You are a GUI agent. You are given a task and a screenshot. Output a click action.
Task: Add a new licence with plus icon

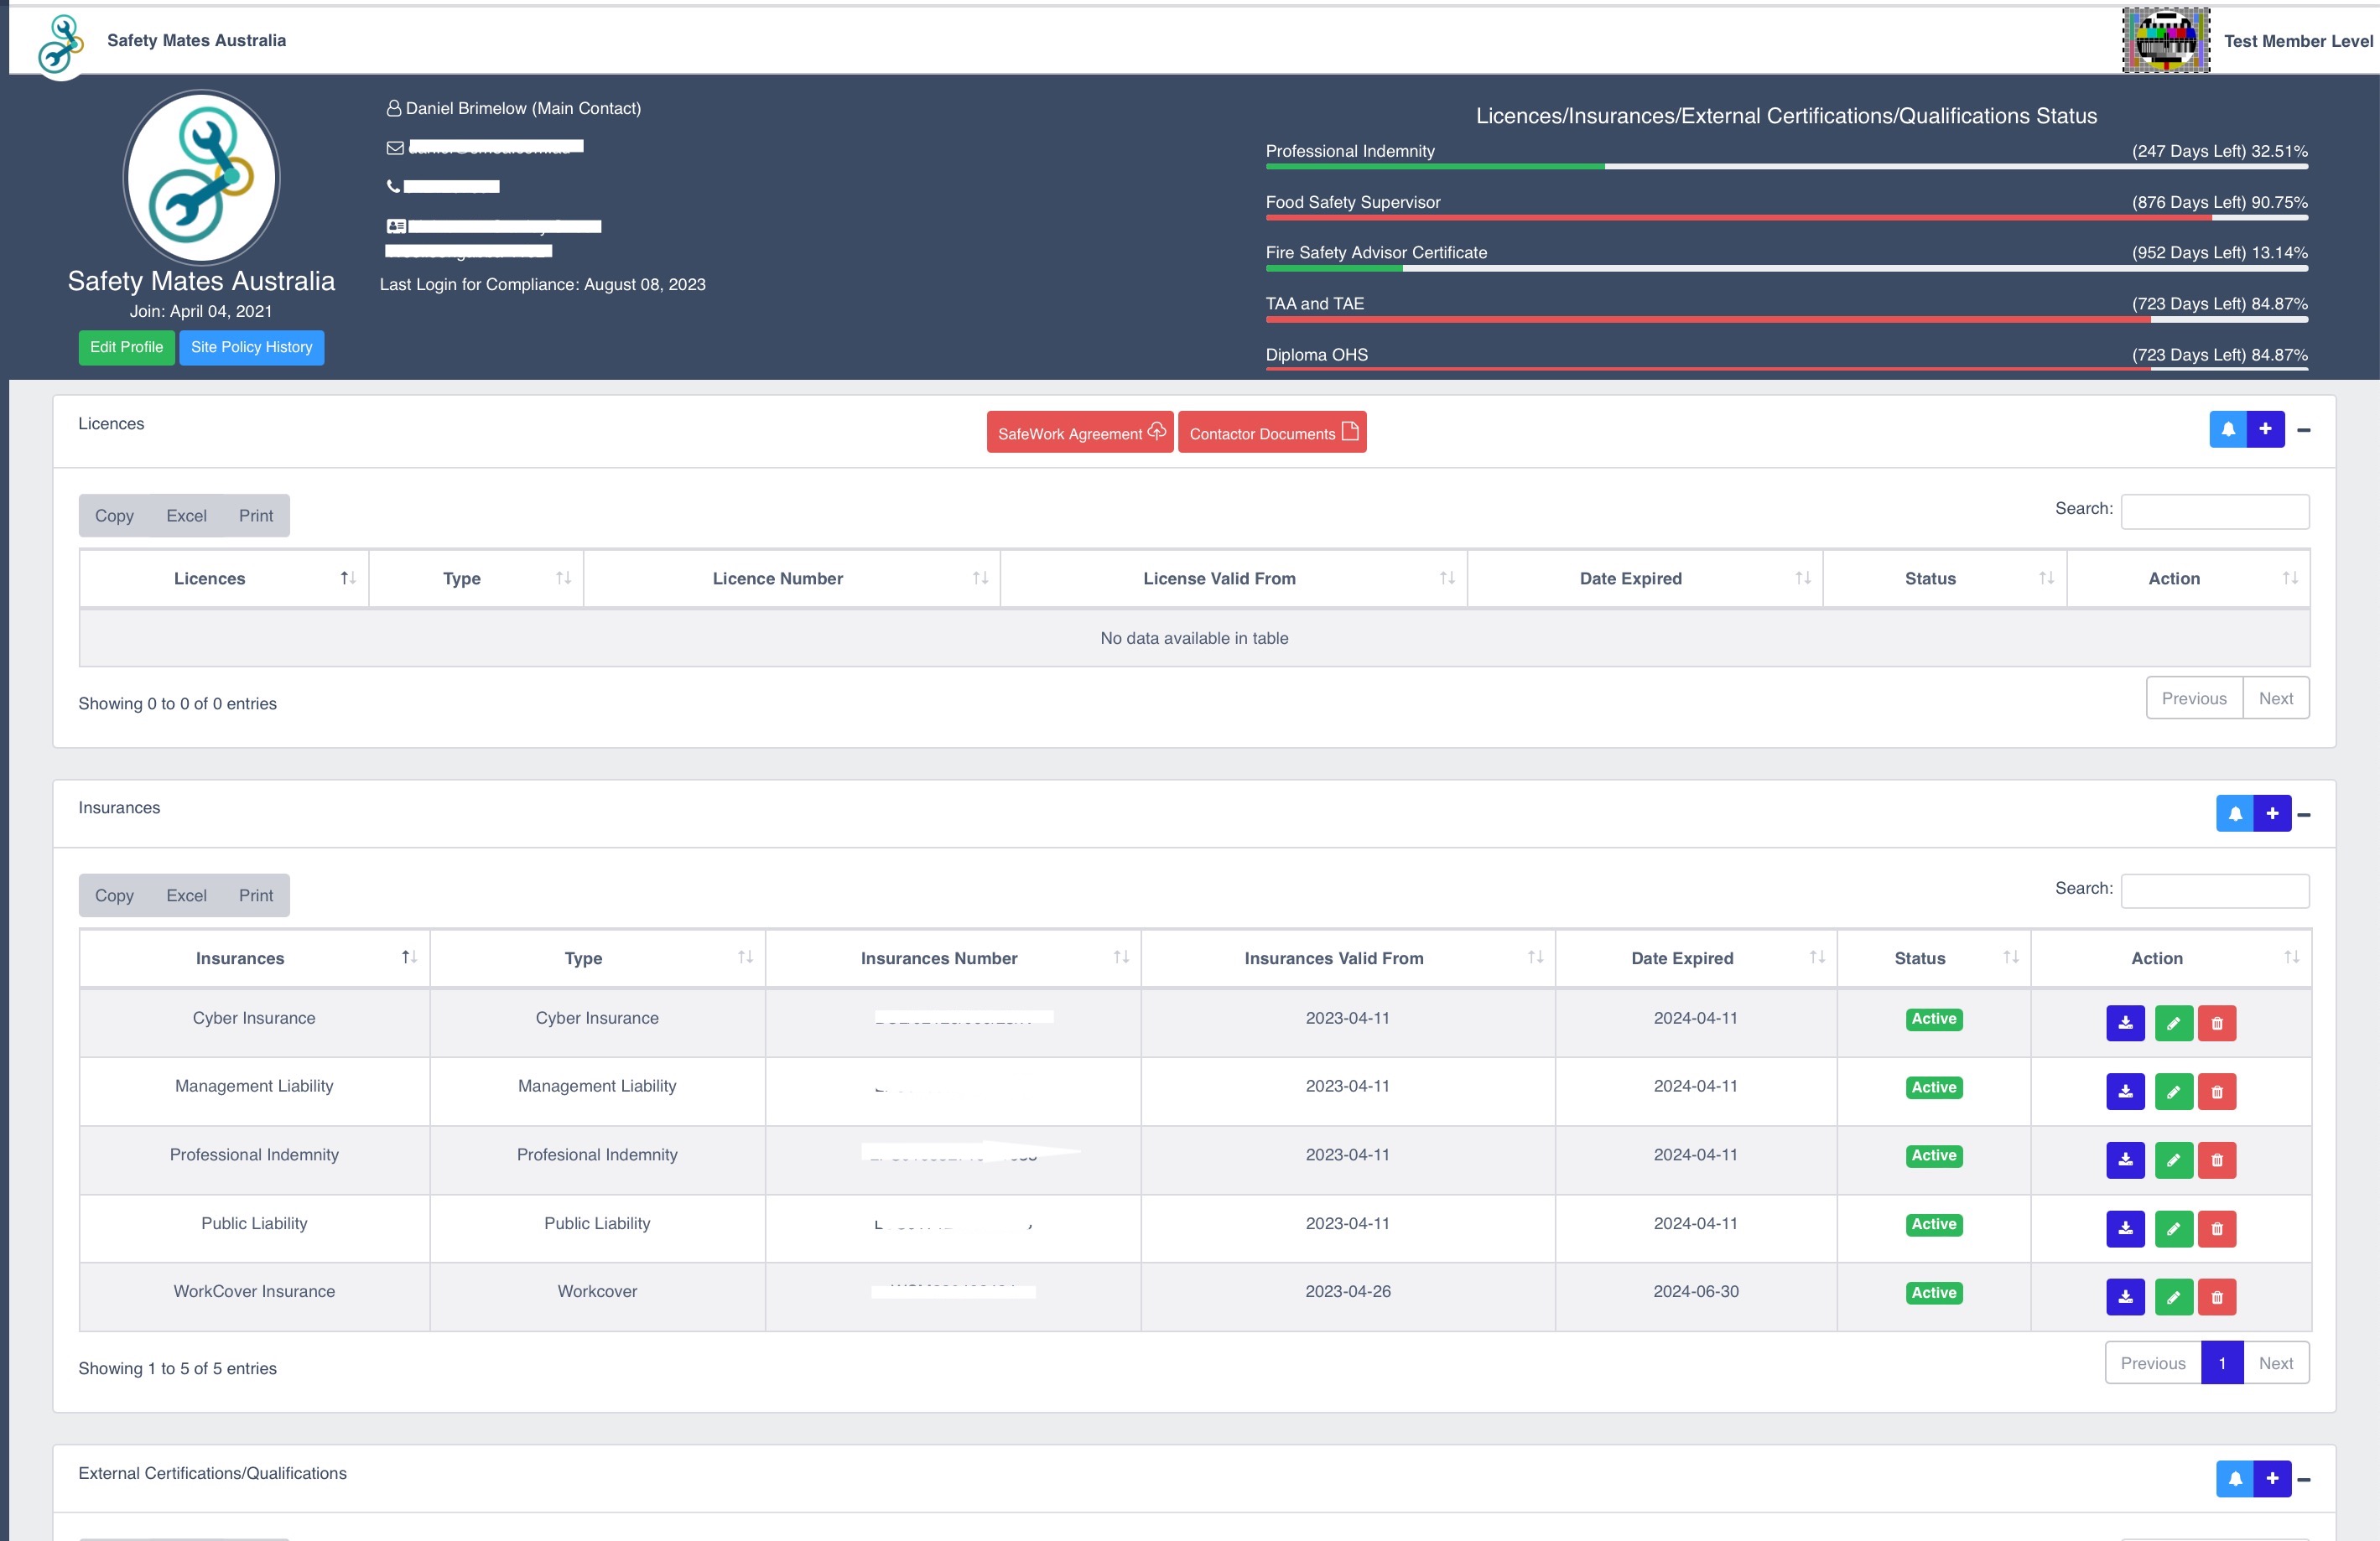click(x=2265, y=429)
